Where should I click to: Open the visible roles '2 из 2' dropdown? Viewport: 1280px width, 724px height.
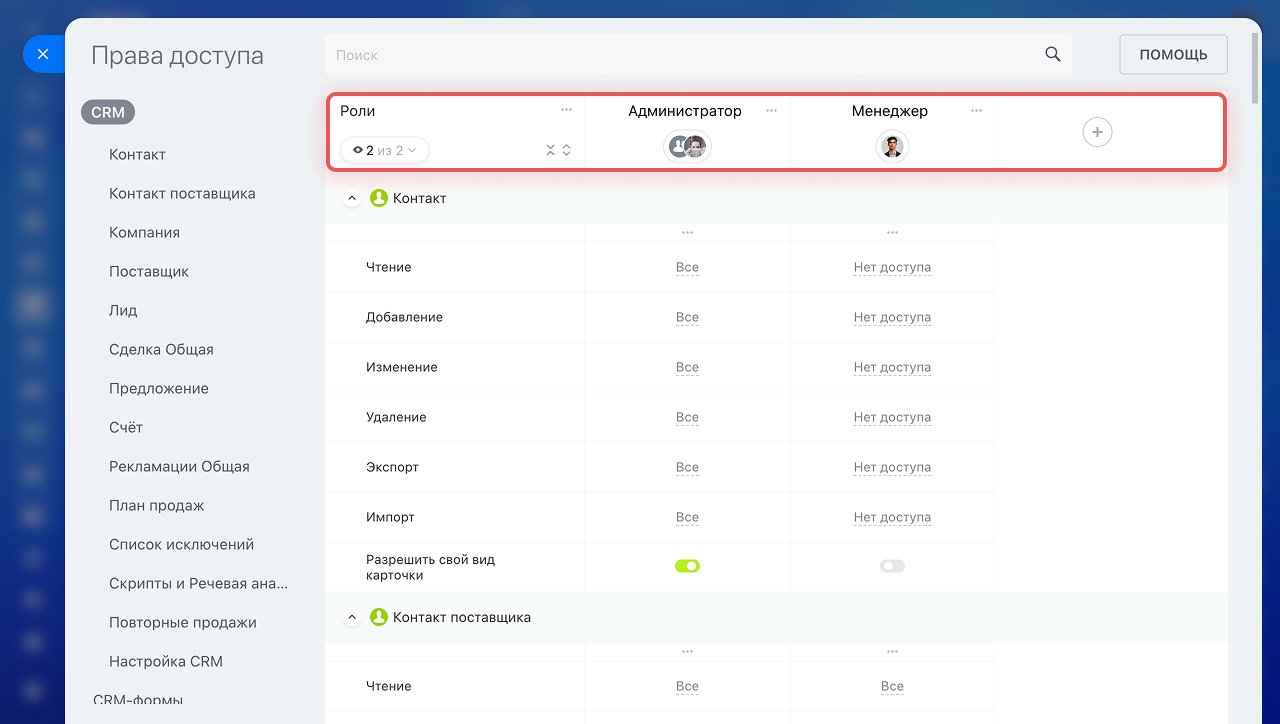point(385,150)
